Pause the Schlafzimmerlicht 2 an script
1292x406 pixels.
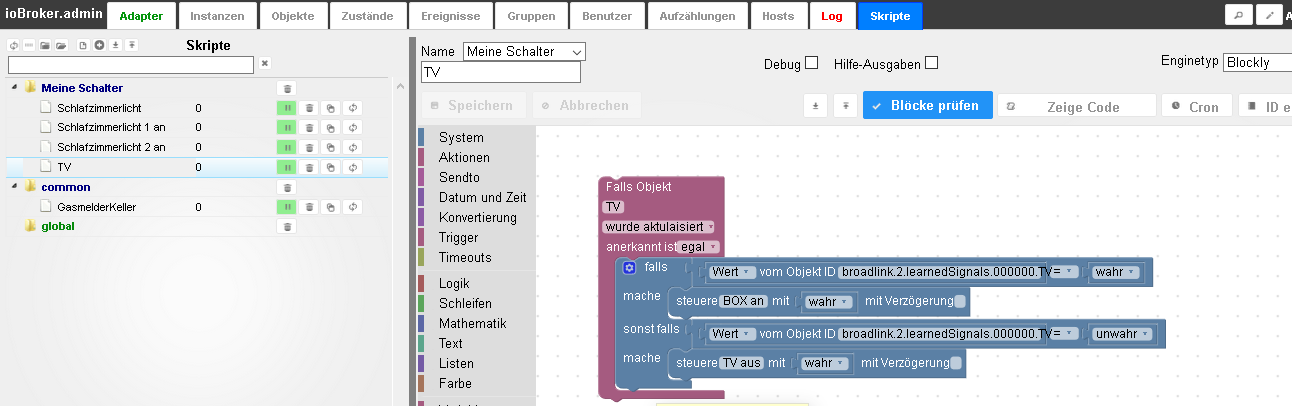pyautogui.click(x=287, y=147)
